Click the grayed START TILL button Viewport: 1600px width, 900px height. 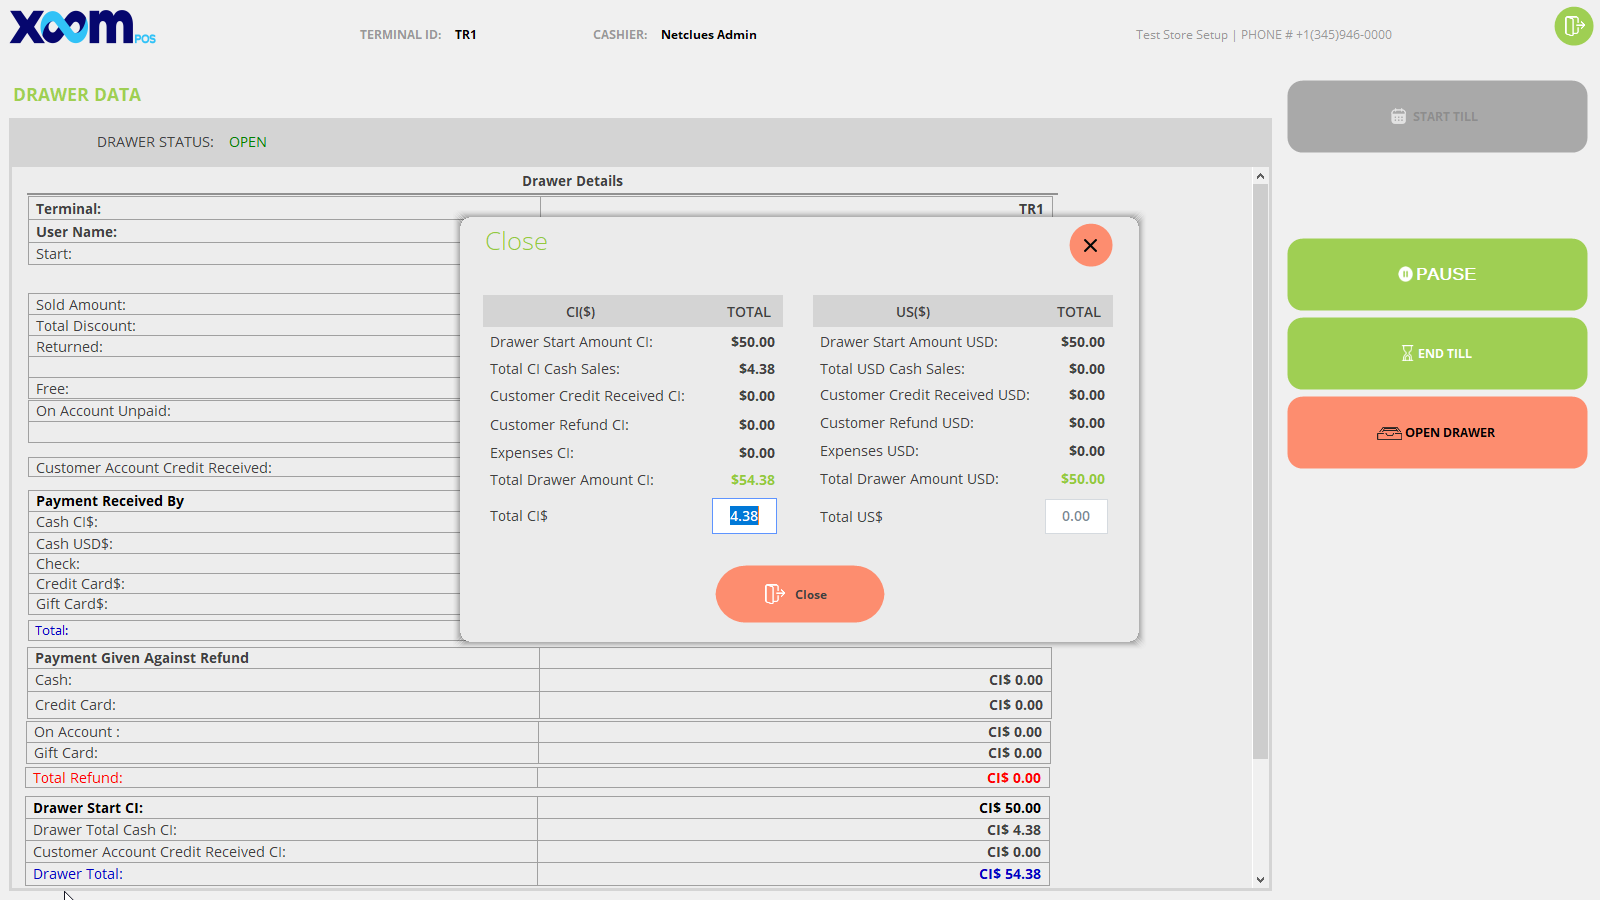click(1436, 117)
